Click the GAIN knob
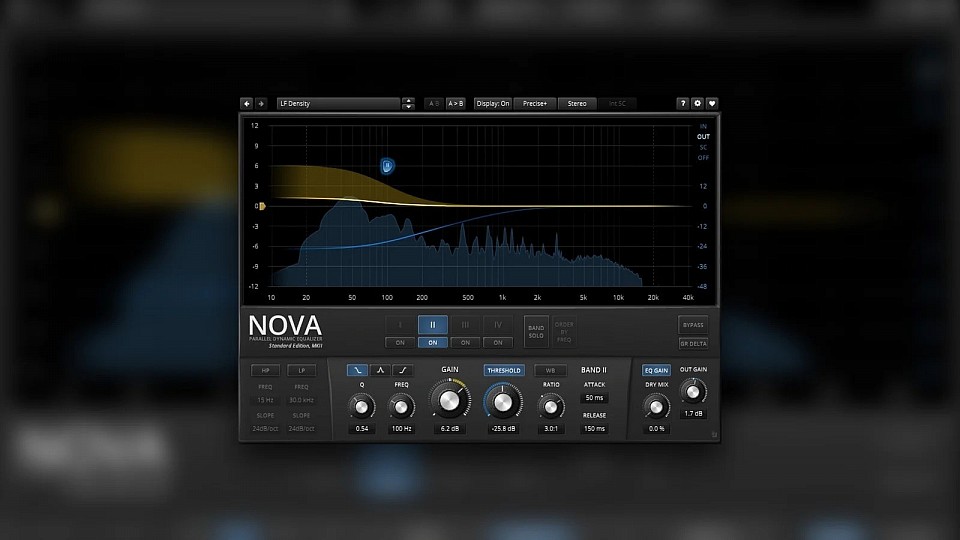Screen dimensions: 960x540 [x=449, y=401]
